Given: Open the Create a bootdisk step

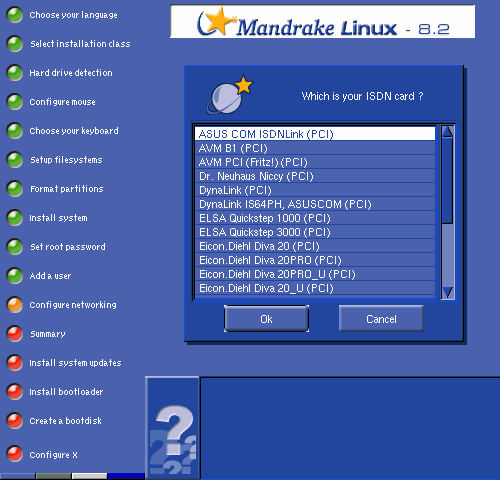Looking at the screenshot, I should tap(66, 421).
